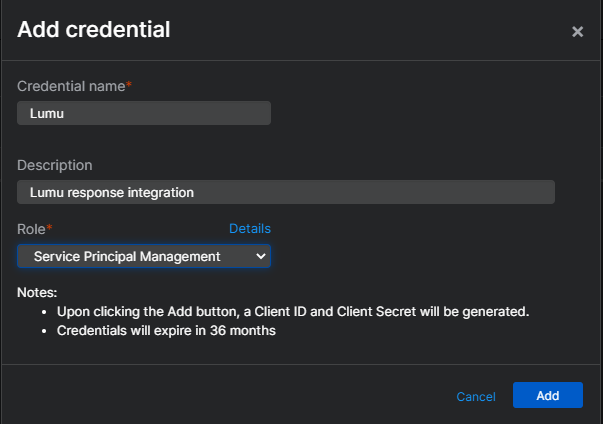The image size is (603, 424).
Task: Click the red asterisk beside Credential name
Action: click(x=128, y=86)
